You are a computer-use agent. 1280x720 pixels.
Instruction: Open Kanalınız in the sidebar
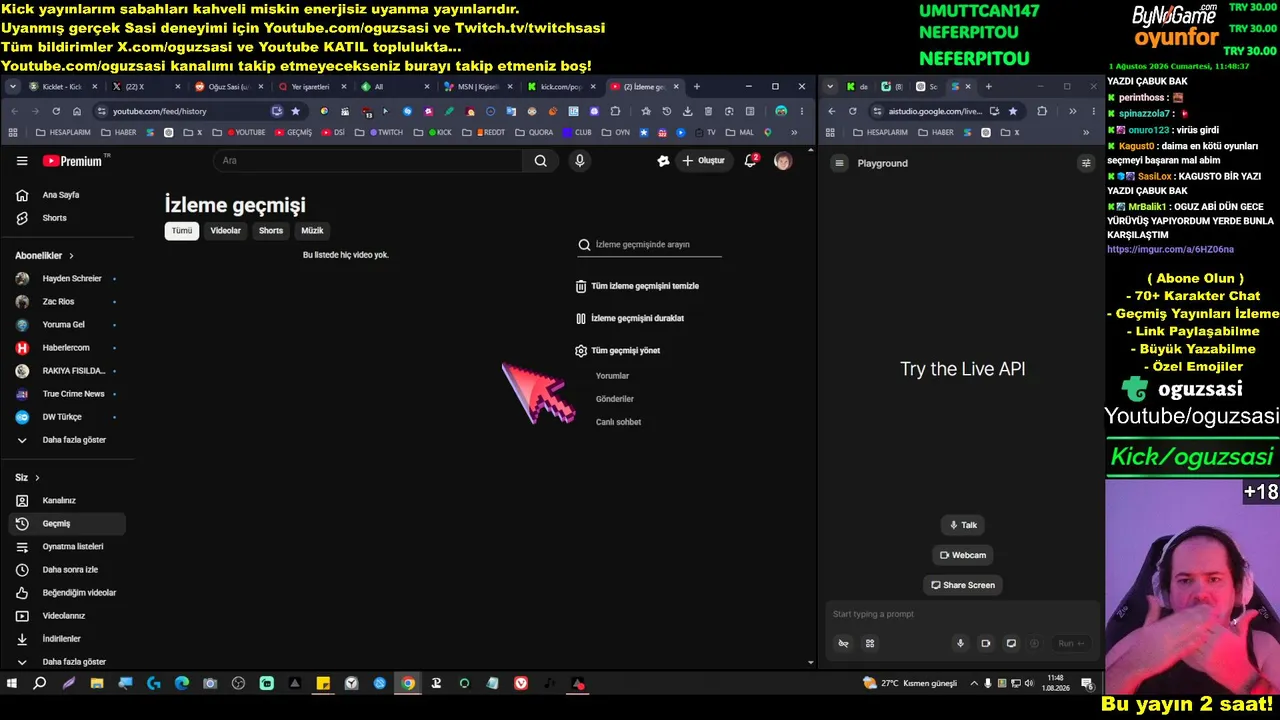[68, 501]
